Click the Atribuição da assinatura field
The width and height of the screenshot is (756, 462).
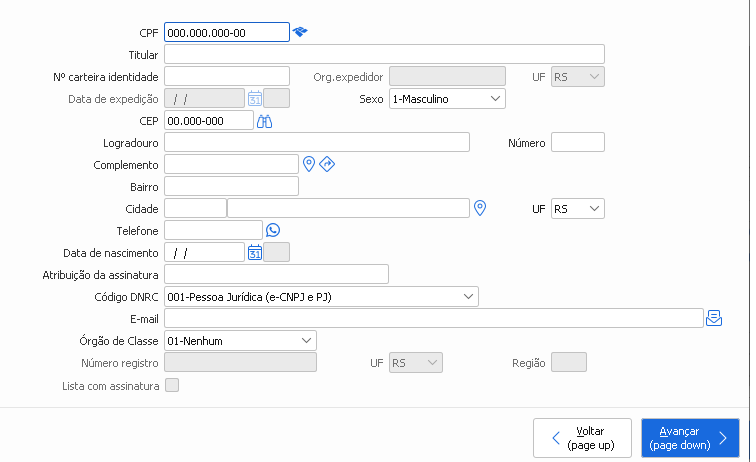point(276,274)
